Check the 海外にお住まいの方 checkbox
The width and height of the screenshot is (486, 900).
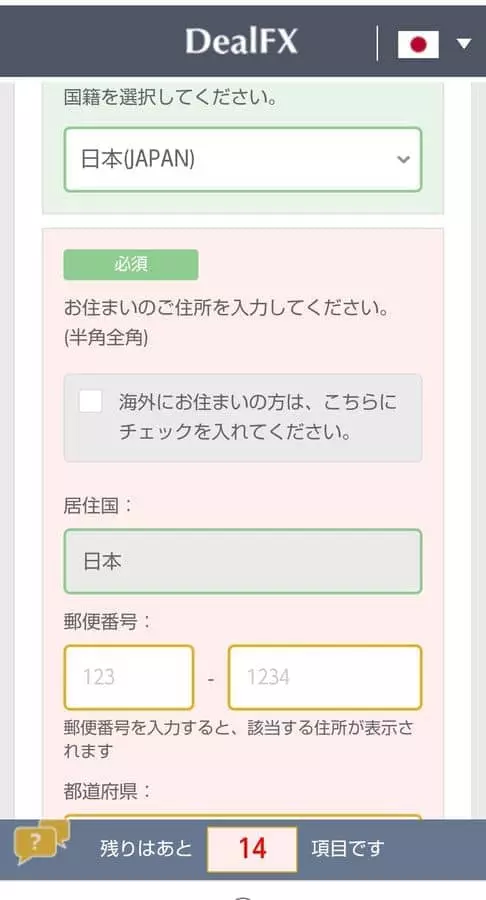click(x=91, y=401)
